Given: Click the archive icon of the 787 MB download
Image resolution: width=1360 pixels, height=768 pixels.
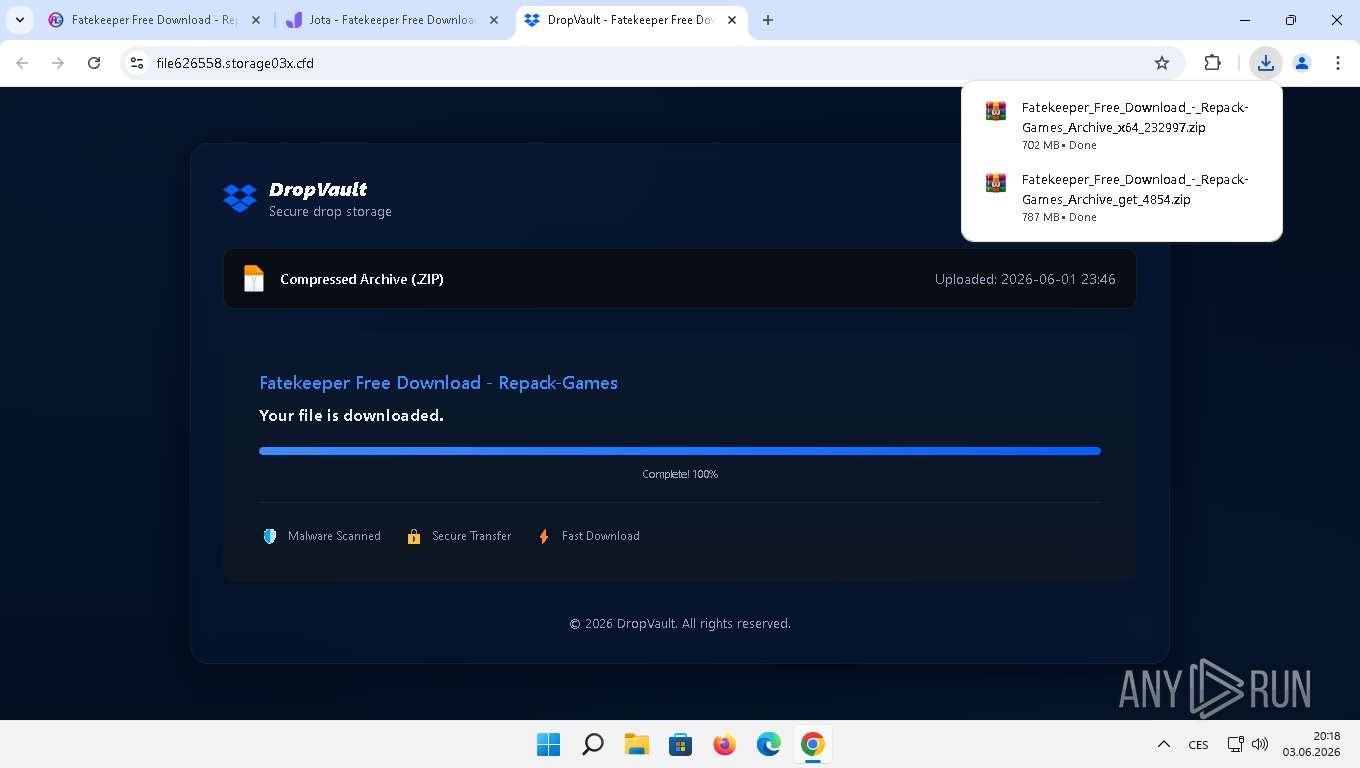Looking at the screenshot, I should 996,183.
